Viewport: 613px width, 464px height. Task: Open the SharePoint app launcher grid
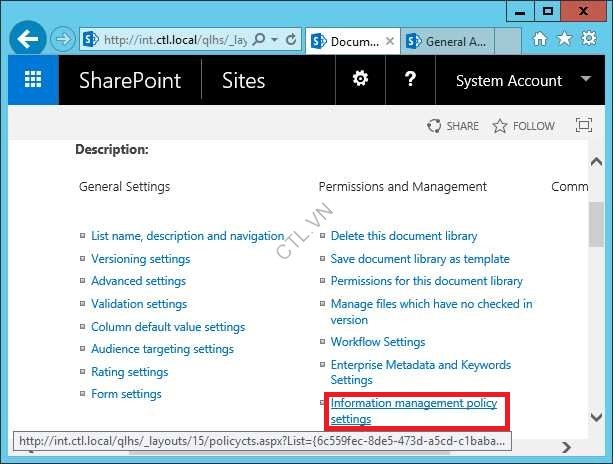(x=33, y=81)
